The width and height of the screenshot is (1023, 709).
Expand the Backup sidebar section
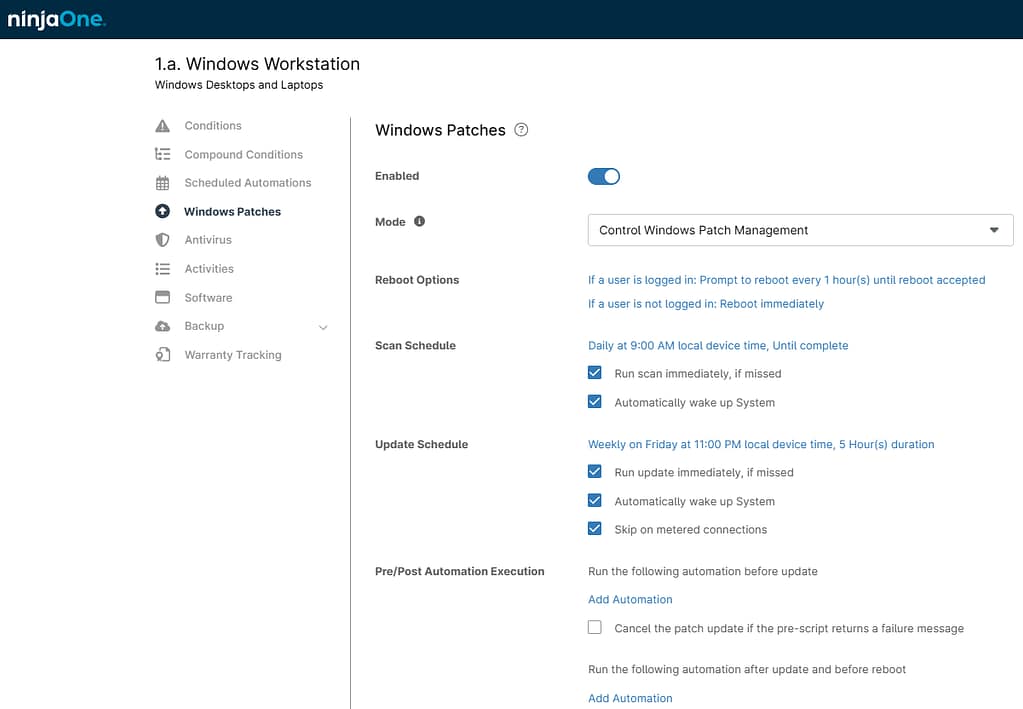322,326
